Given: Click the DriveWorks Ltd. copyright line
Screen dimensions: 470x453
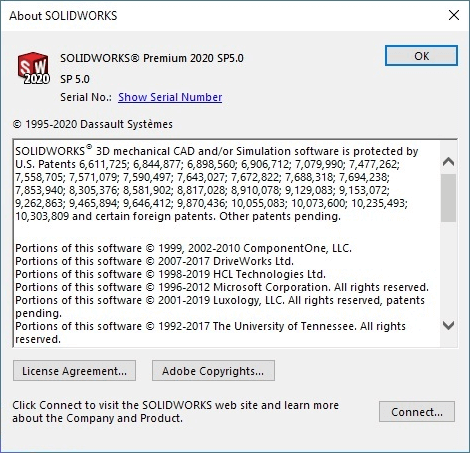Looking at the screenshot, I should point(154,261).
